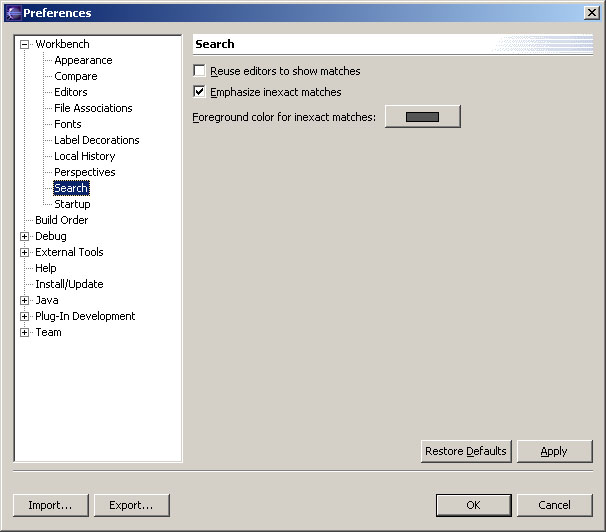Open the Fonts preferences page

coord(68,124)
